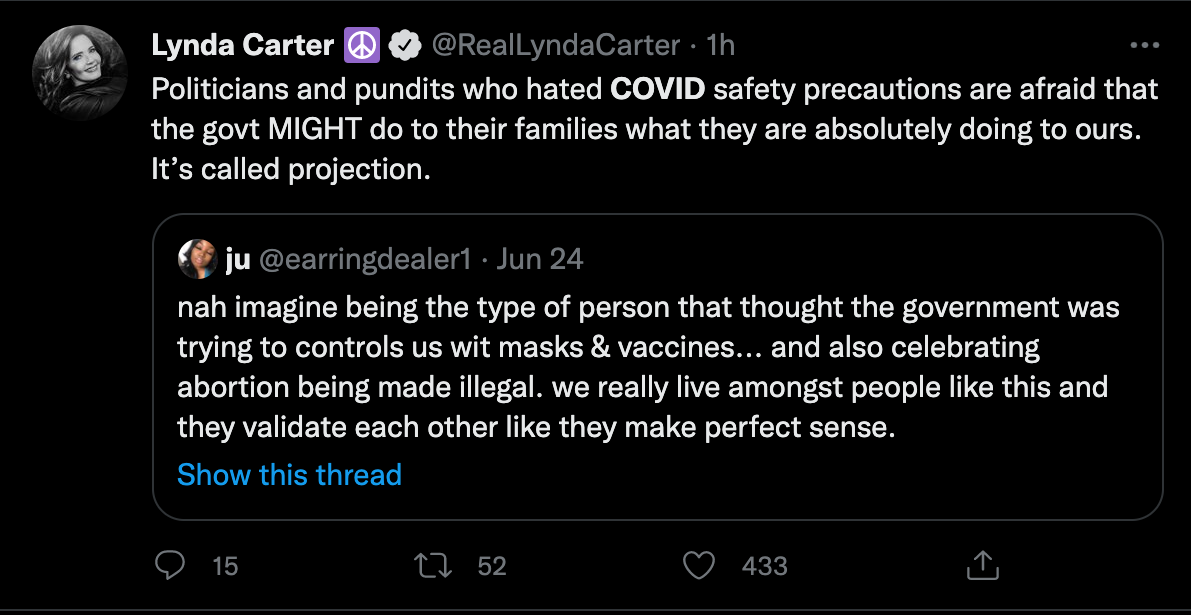Click the 15 replies count

(225, 566)
